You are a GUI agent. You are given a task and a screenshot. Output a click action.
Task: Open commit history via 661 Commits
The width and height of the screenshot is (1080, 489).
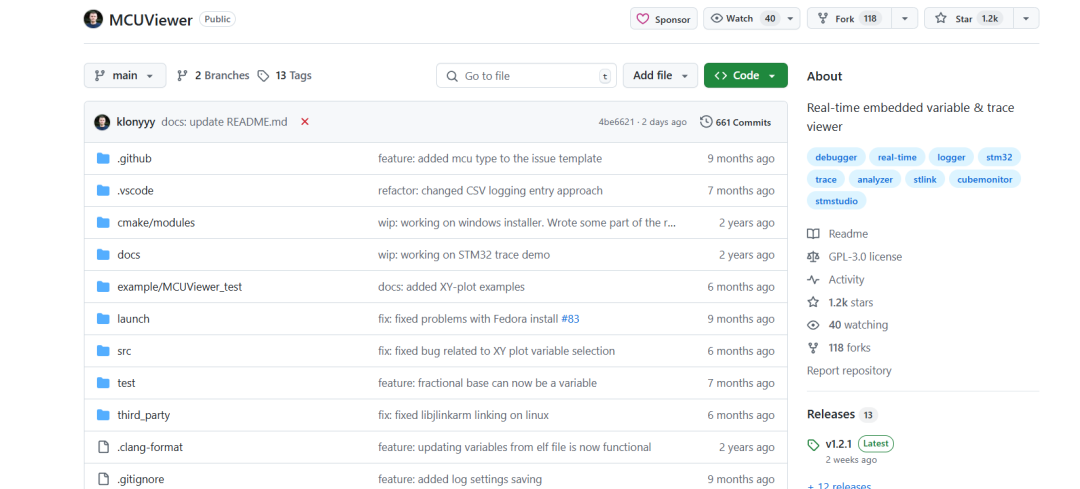pos(736,122)
